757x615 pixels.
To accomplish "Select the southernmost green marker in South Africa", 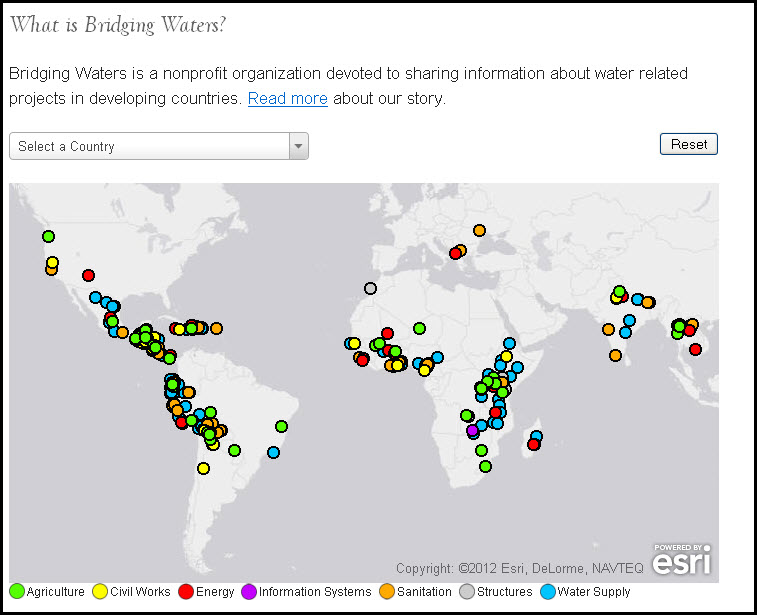I will tap(486, 466).
